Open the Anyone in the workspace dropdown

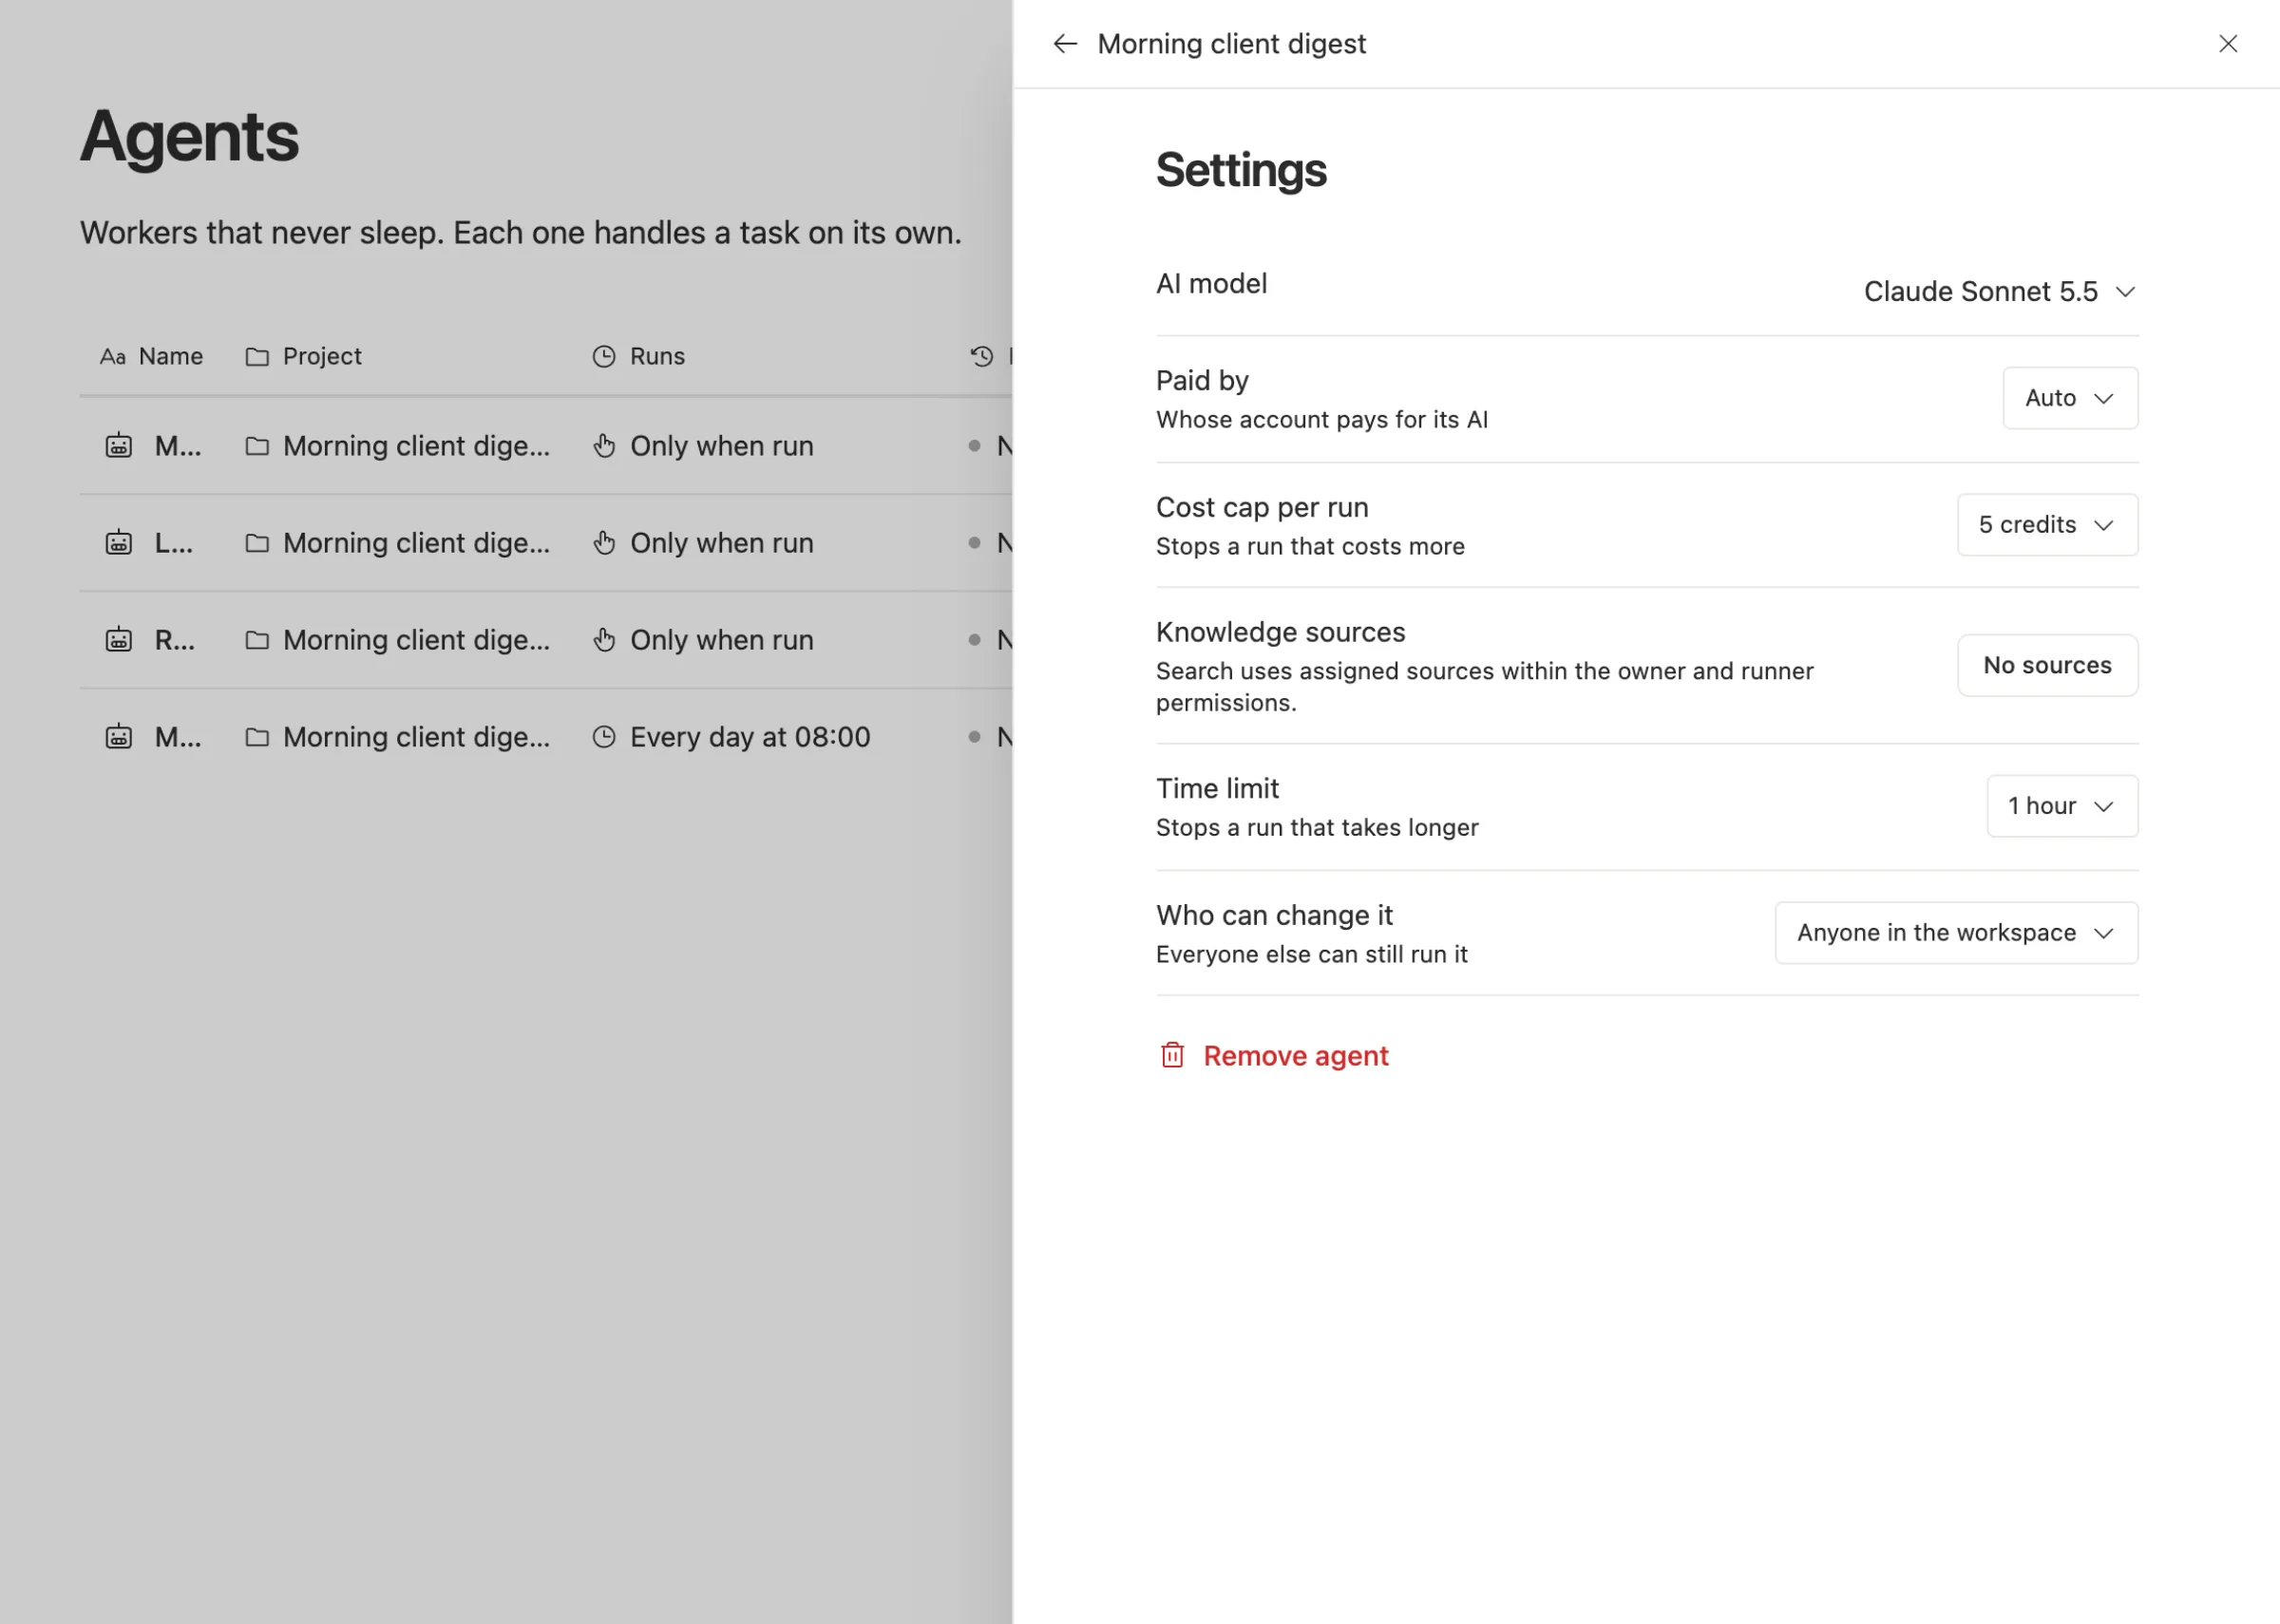1956,933
